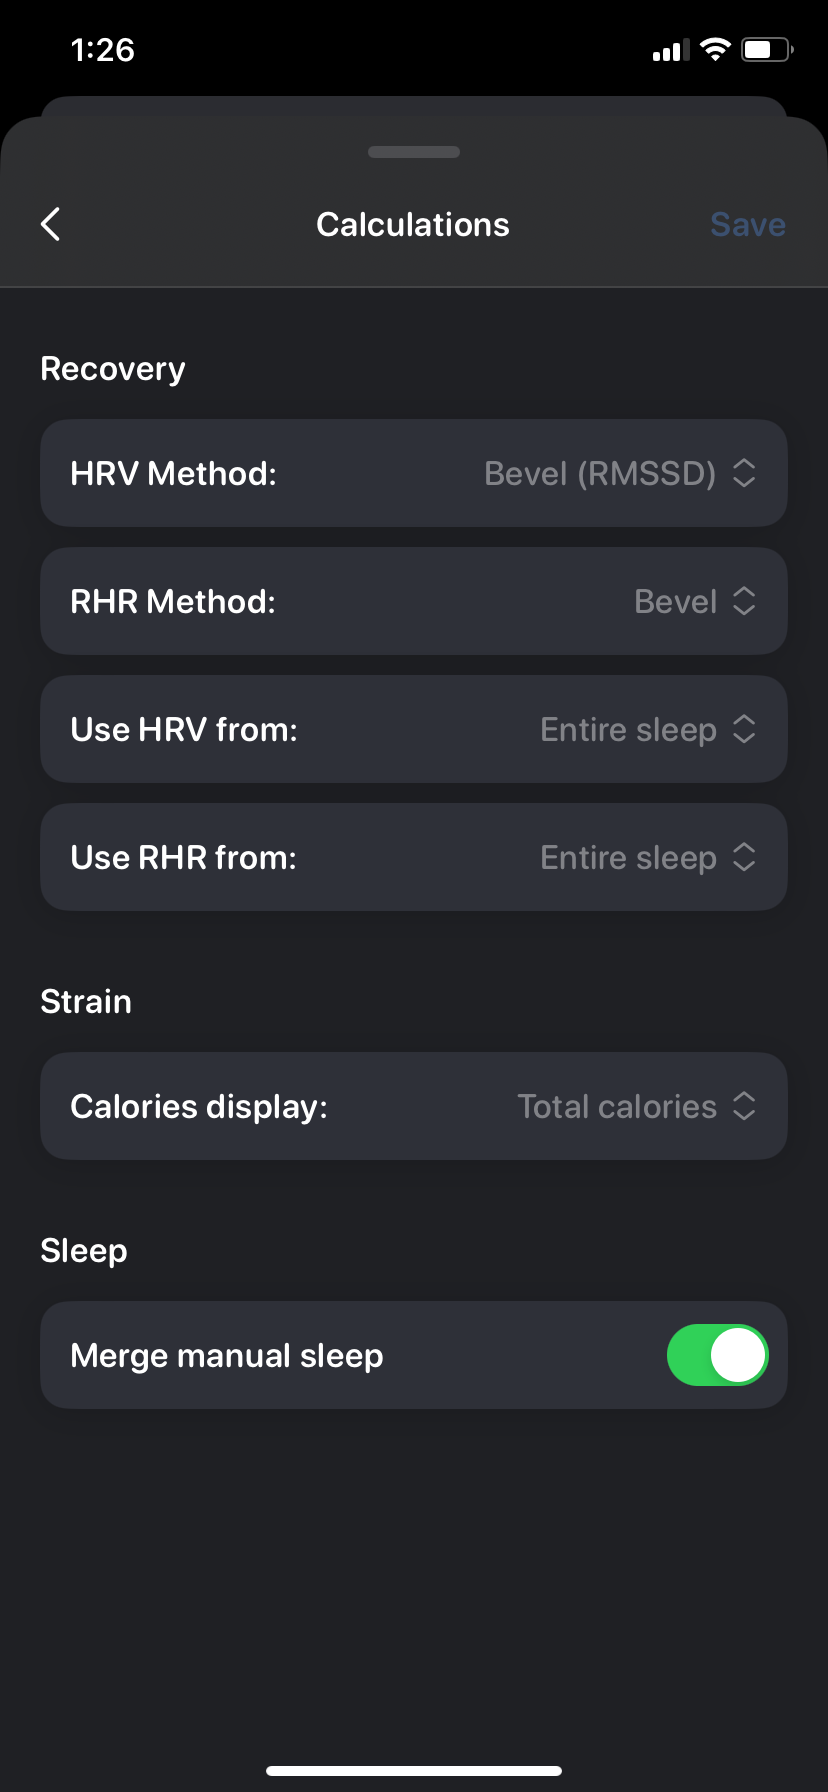Open HRV Method dropdown
Screen dimensions: 828x1792
[x=414, y=473]
